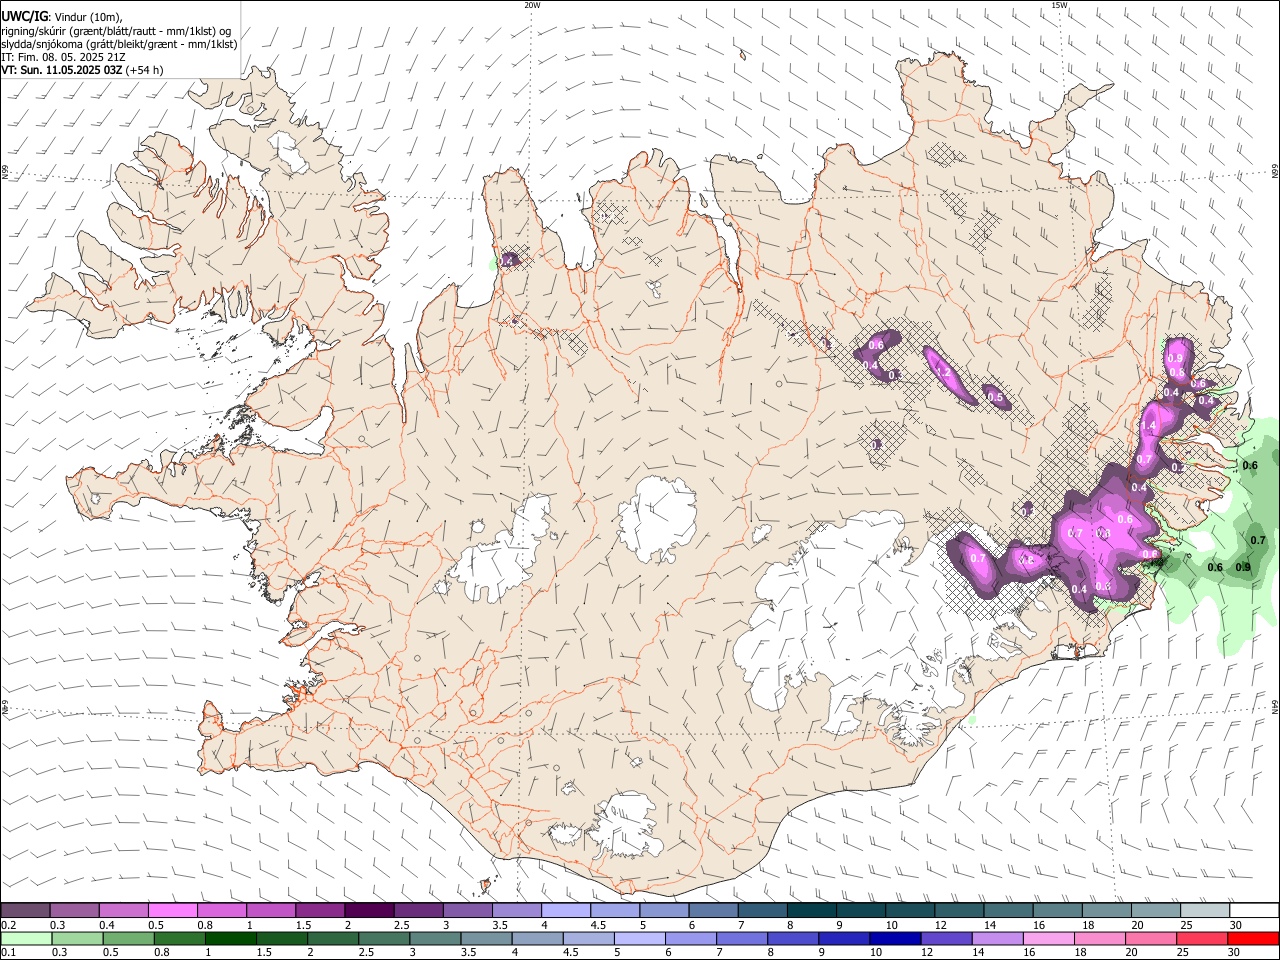
Task: Click the white 30 swatch in upper row
Action: coord(1254,911)
